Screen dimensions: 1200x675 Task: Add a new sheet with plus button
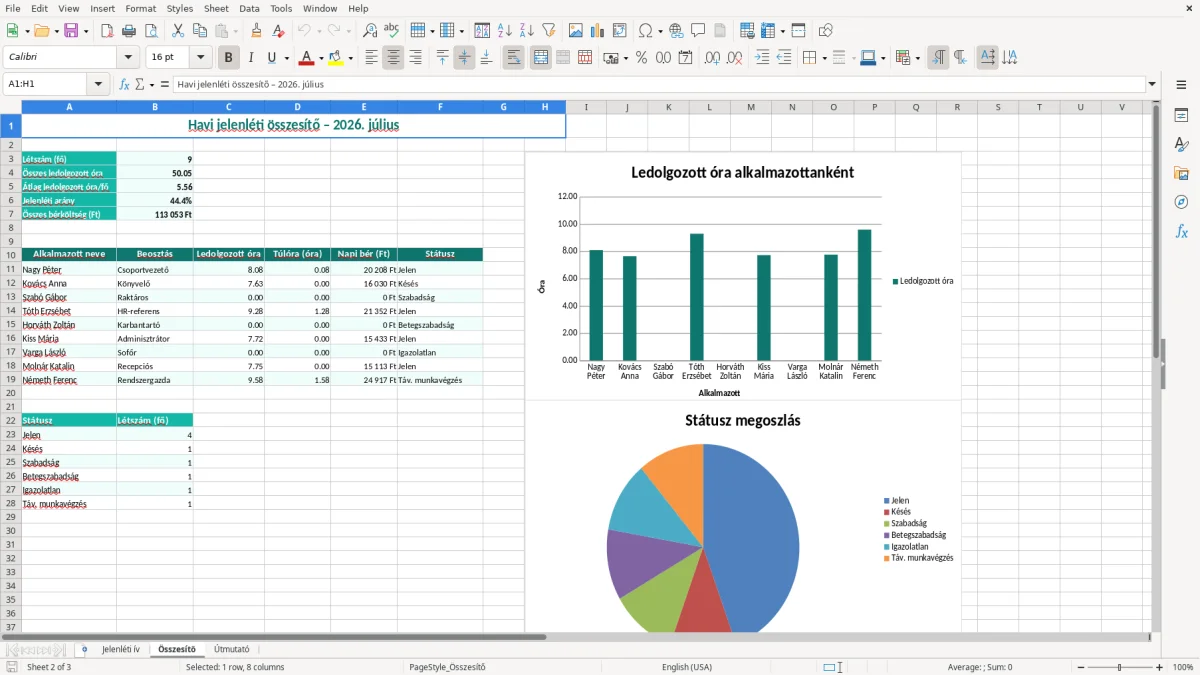tap(84, 649)
